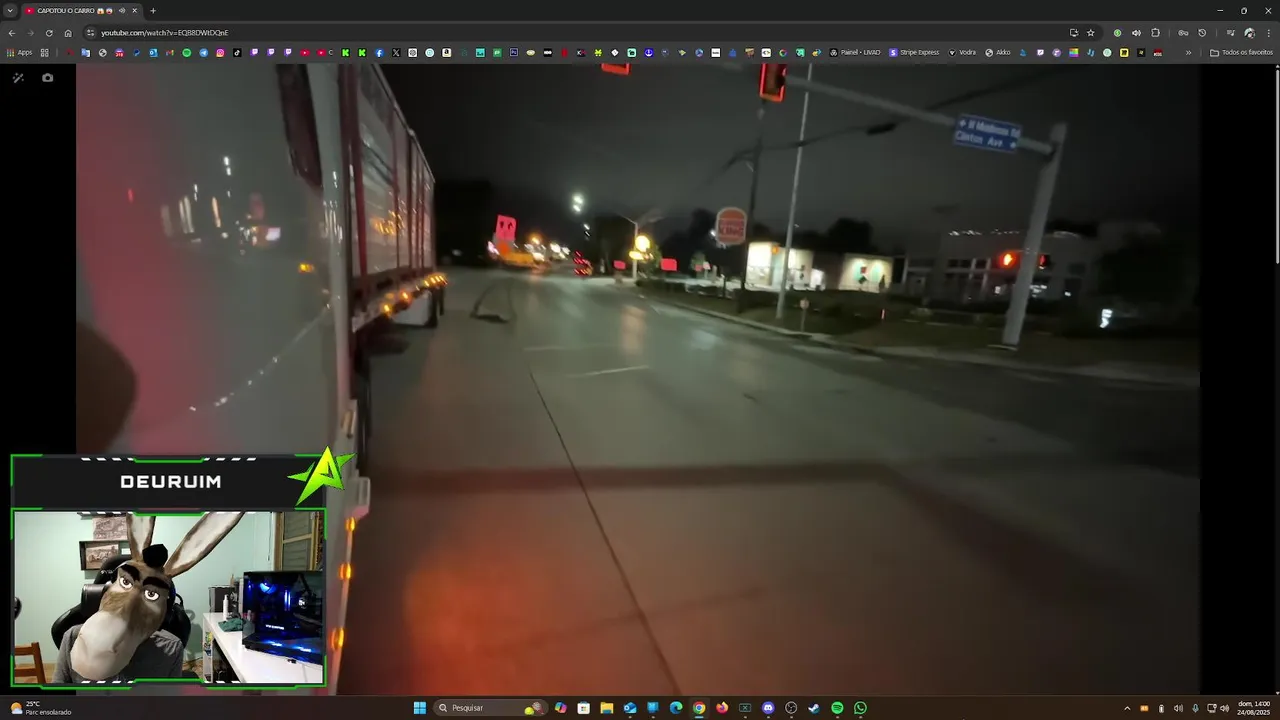
Task: Open Chrome's three-dot menu
Action: coord(1267,33)
